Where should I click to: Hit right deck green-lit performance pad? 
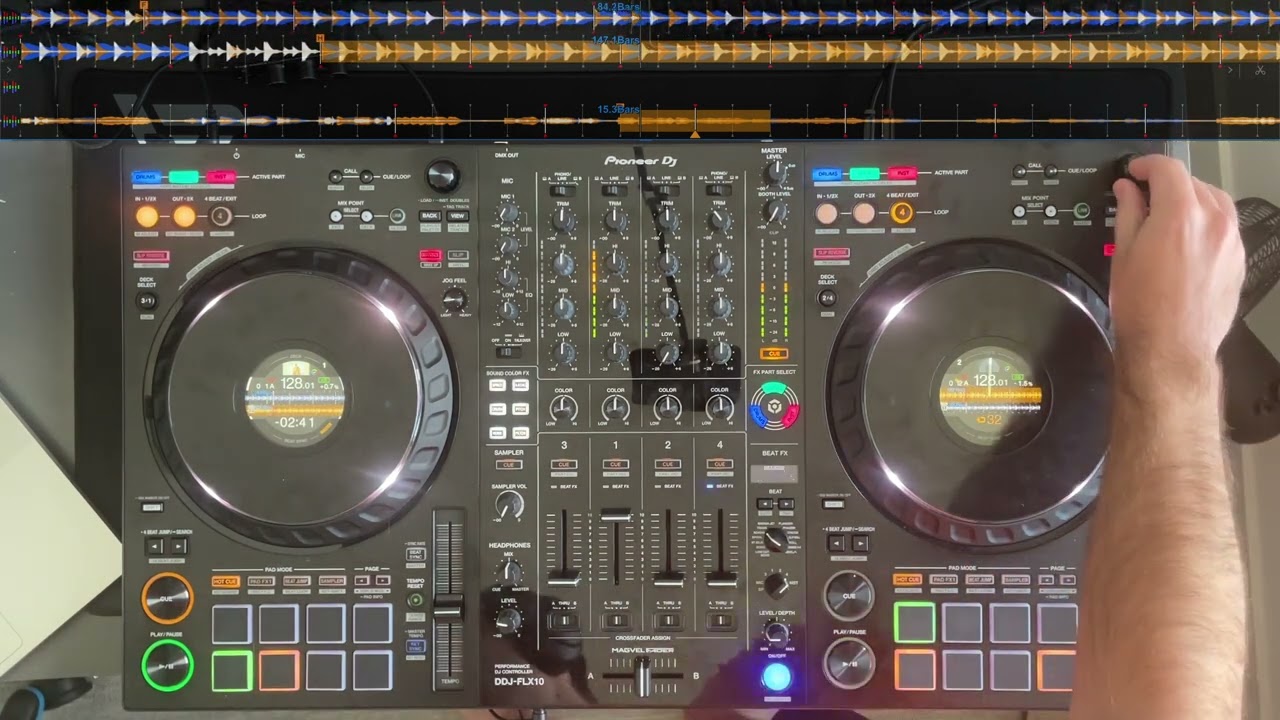914,622
